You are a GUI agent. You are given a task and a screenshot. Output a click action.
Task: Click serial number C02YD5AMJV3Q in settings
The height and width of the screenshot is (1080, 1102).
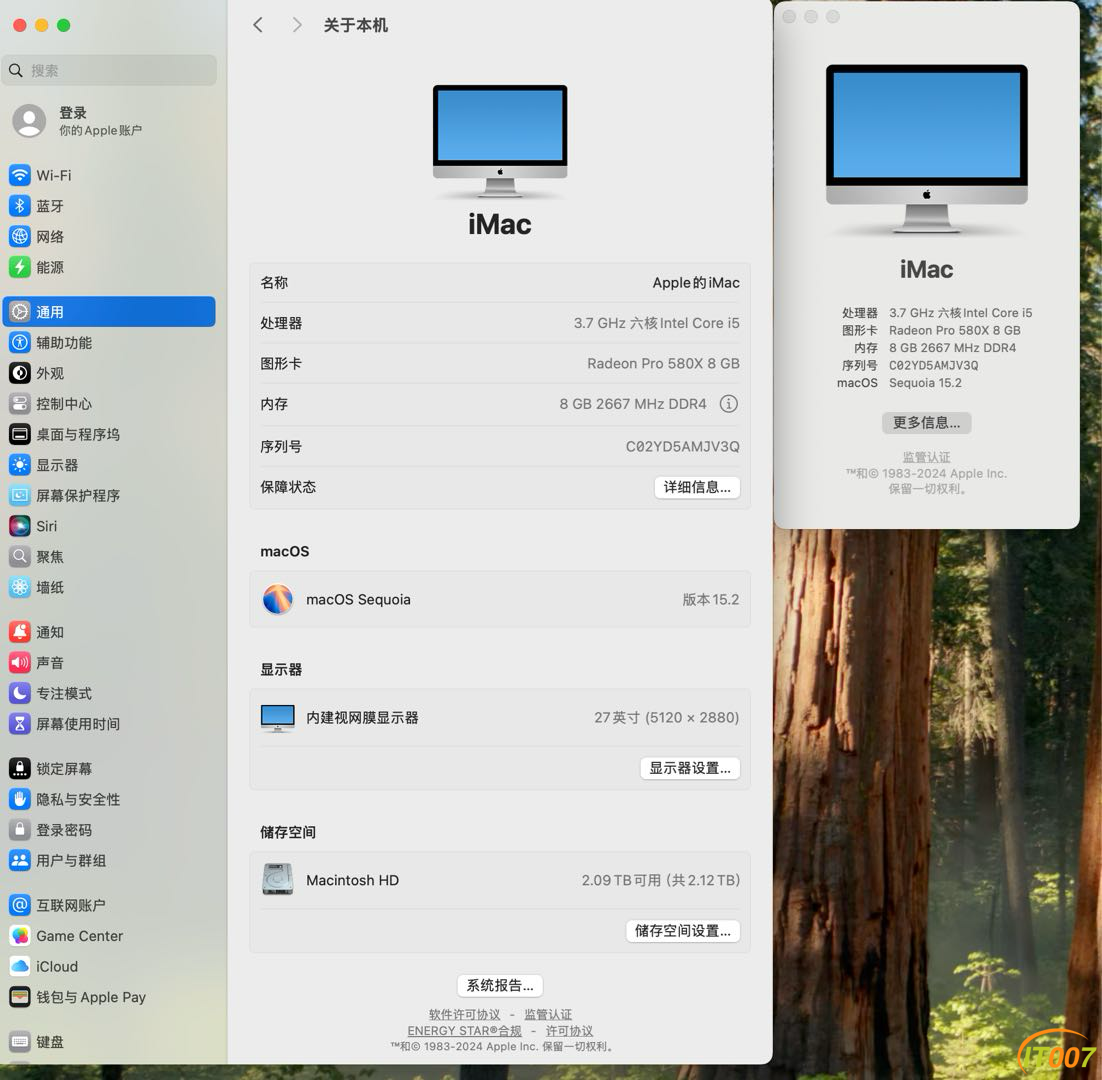(x=682, y=446)
